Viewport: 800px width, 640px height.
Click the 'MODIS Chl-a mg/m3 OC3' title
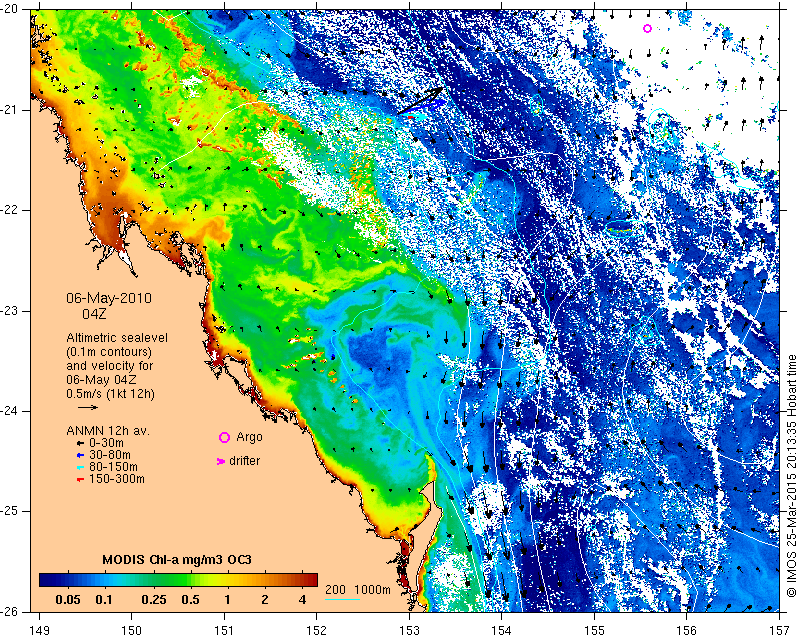coord(177,559)
